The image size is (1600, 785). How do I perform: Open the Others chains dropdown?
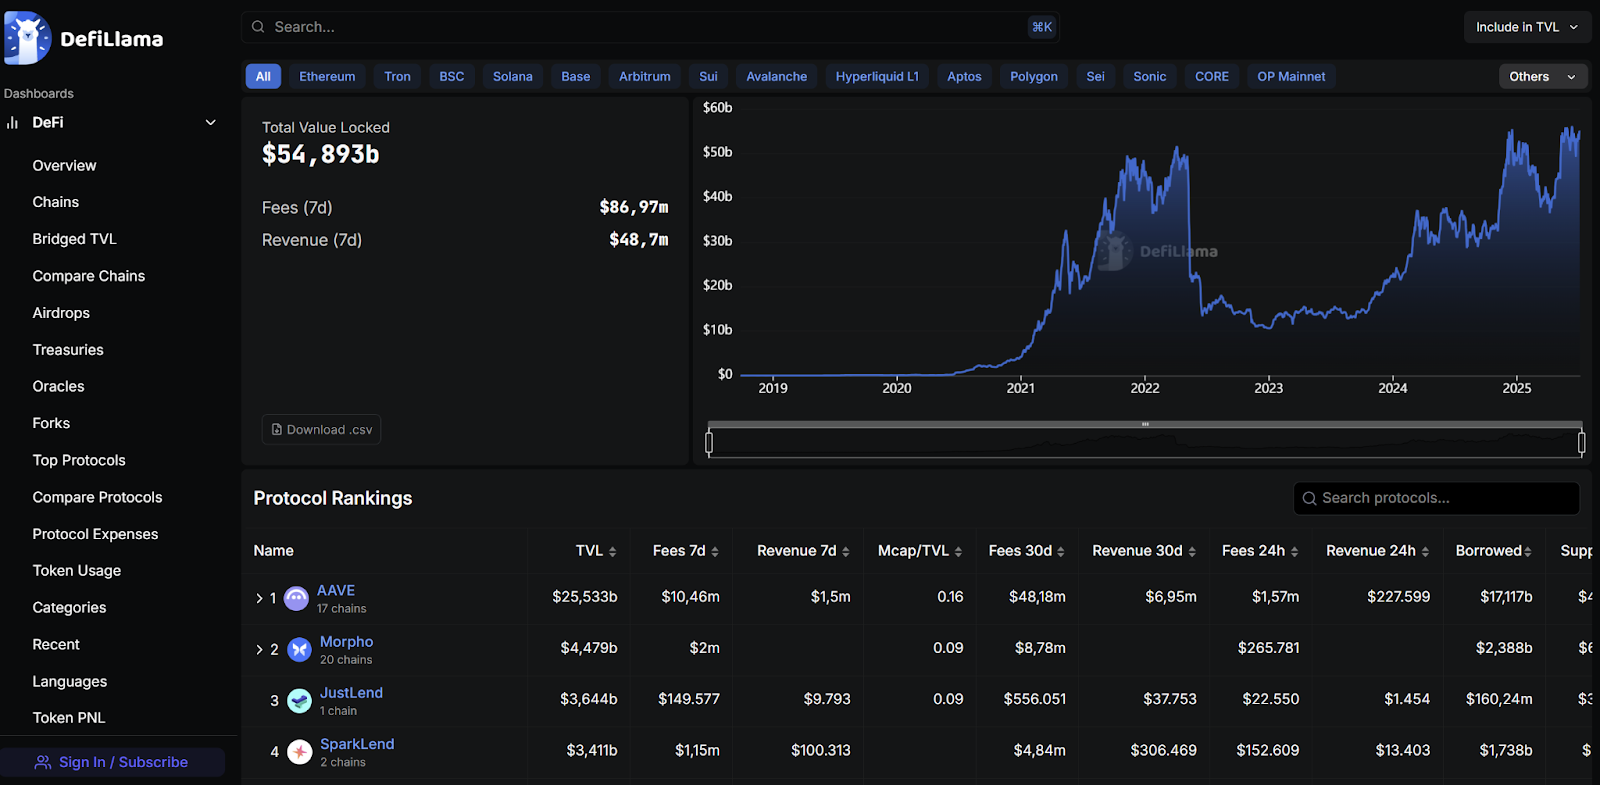(x=1542, y=77)
